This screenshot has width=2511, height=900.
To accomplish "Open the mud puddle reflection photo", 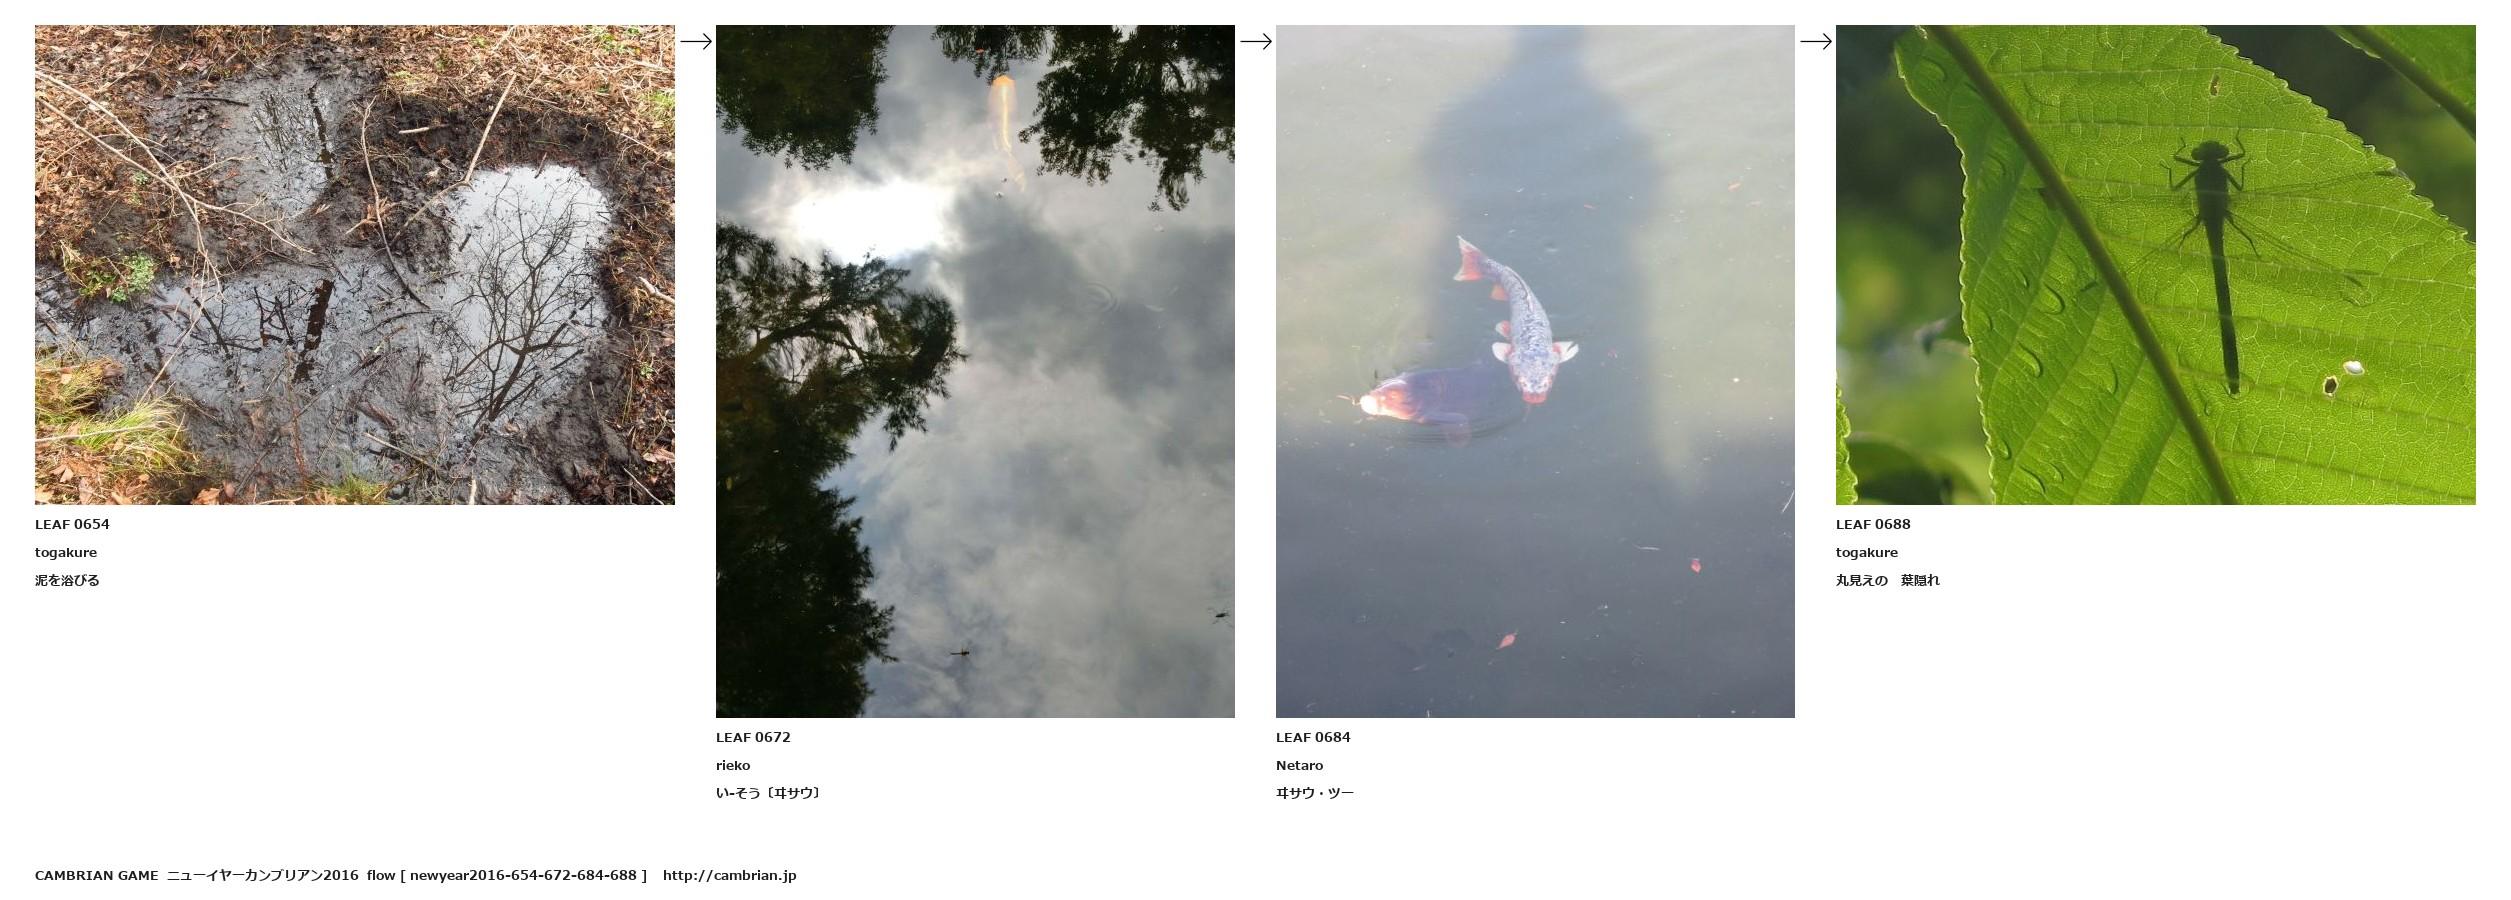I will (x=355, y=265).
